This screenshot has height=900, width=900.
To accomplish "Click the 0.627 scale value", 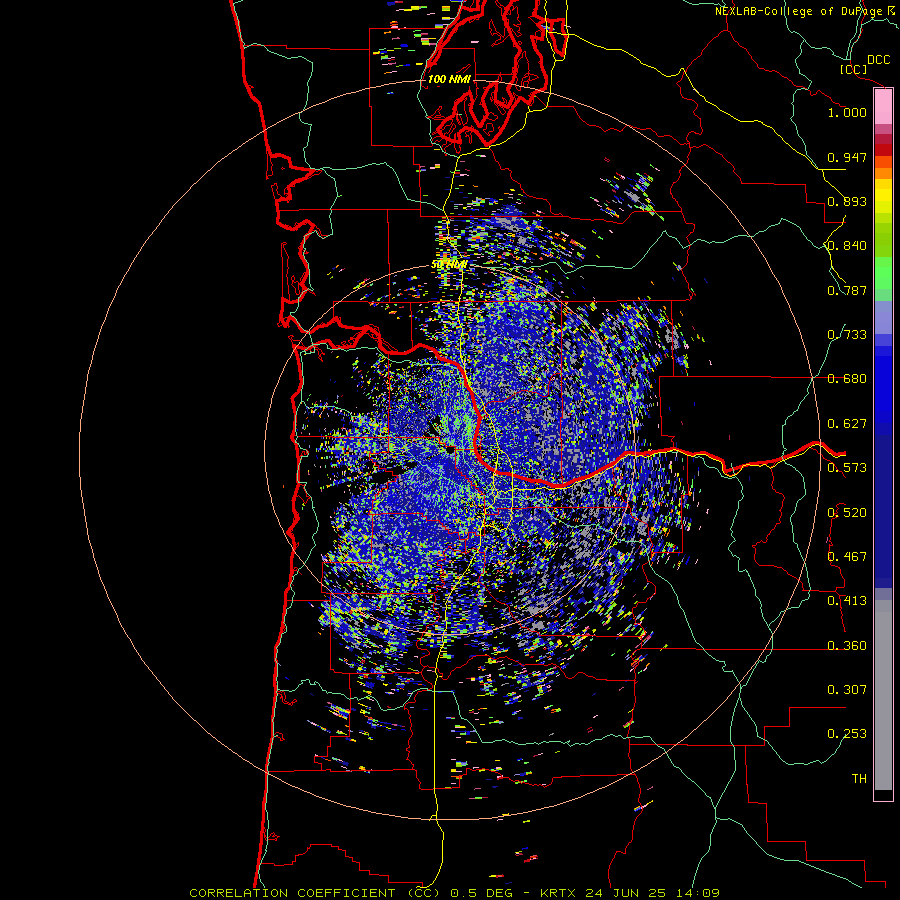I will (847, 424).
